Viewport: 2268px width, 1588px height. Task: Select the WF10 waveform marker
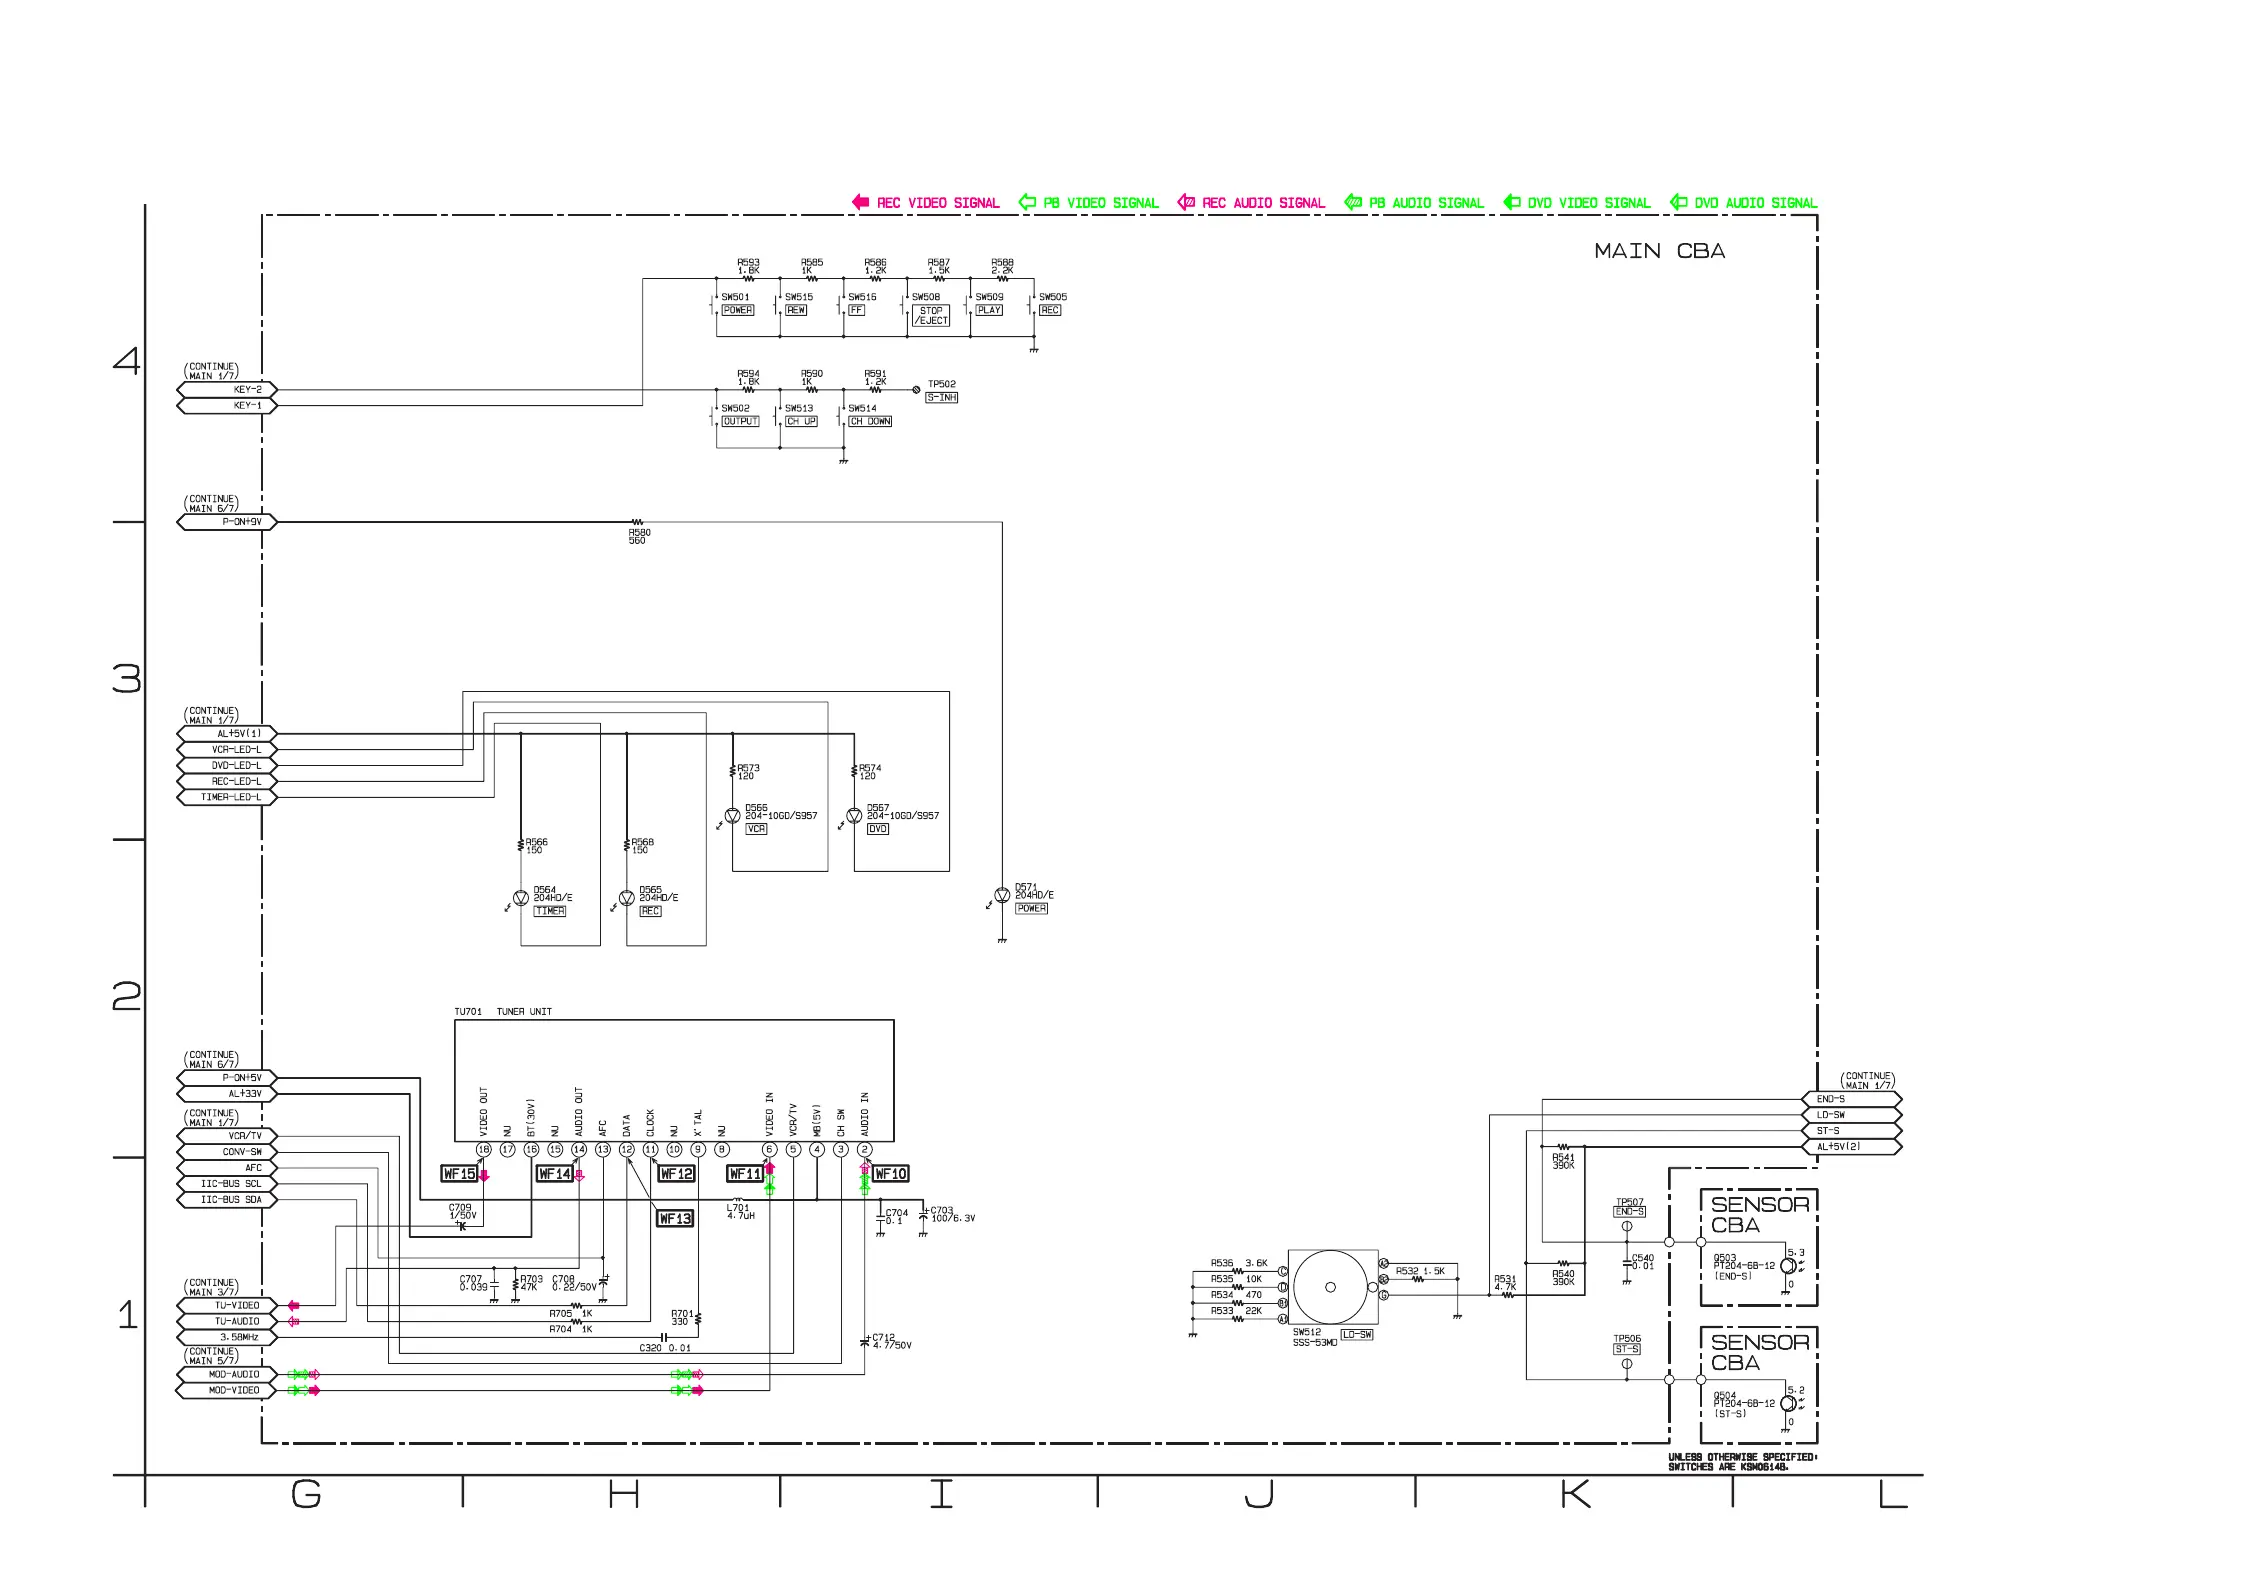click(x=890, y=1174)
